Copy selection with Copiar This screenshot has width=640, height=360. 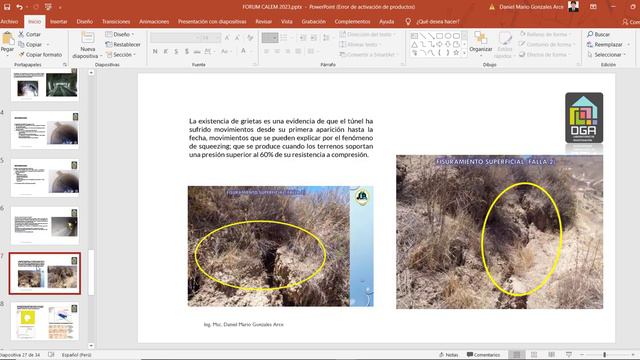tap(30, 44)
